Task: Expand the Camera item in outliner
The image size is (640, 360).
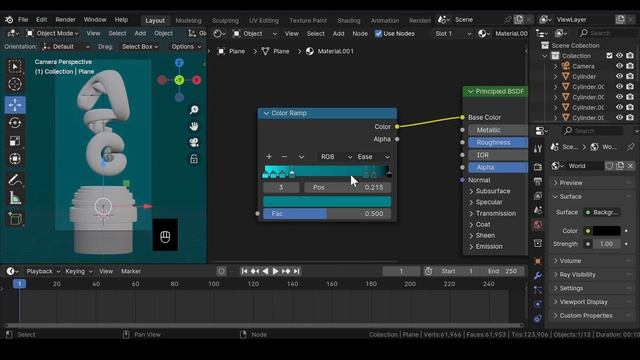Action: tap(556, 66)
